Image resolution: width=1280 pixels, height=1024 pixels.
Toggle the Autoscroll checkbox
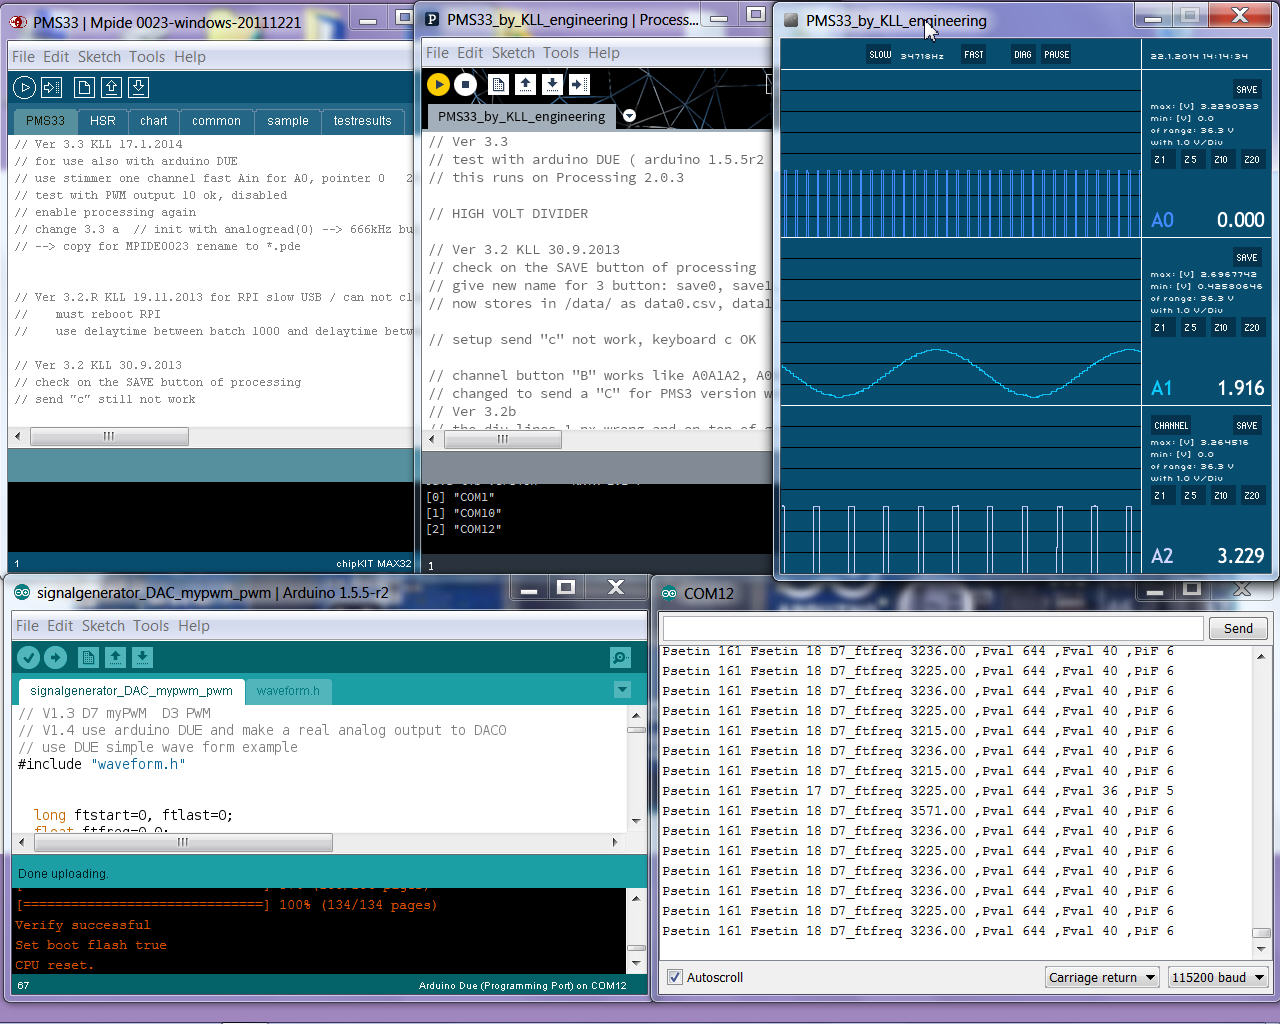coord(675,977)
